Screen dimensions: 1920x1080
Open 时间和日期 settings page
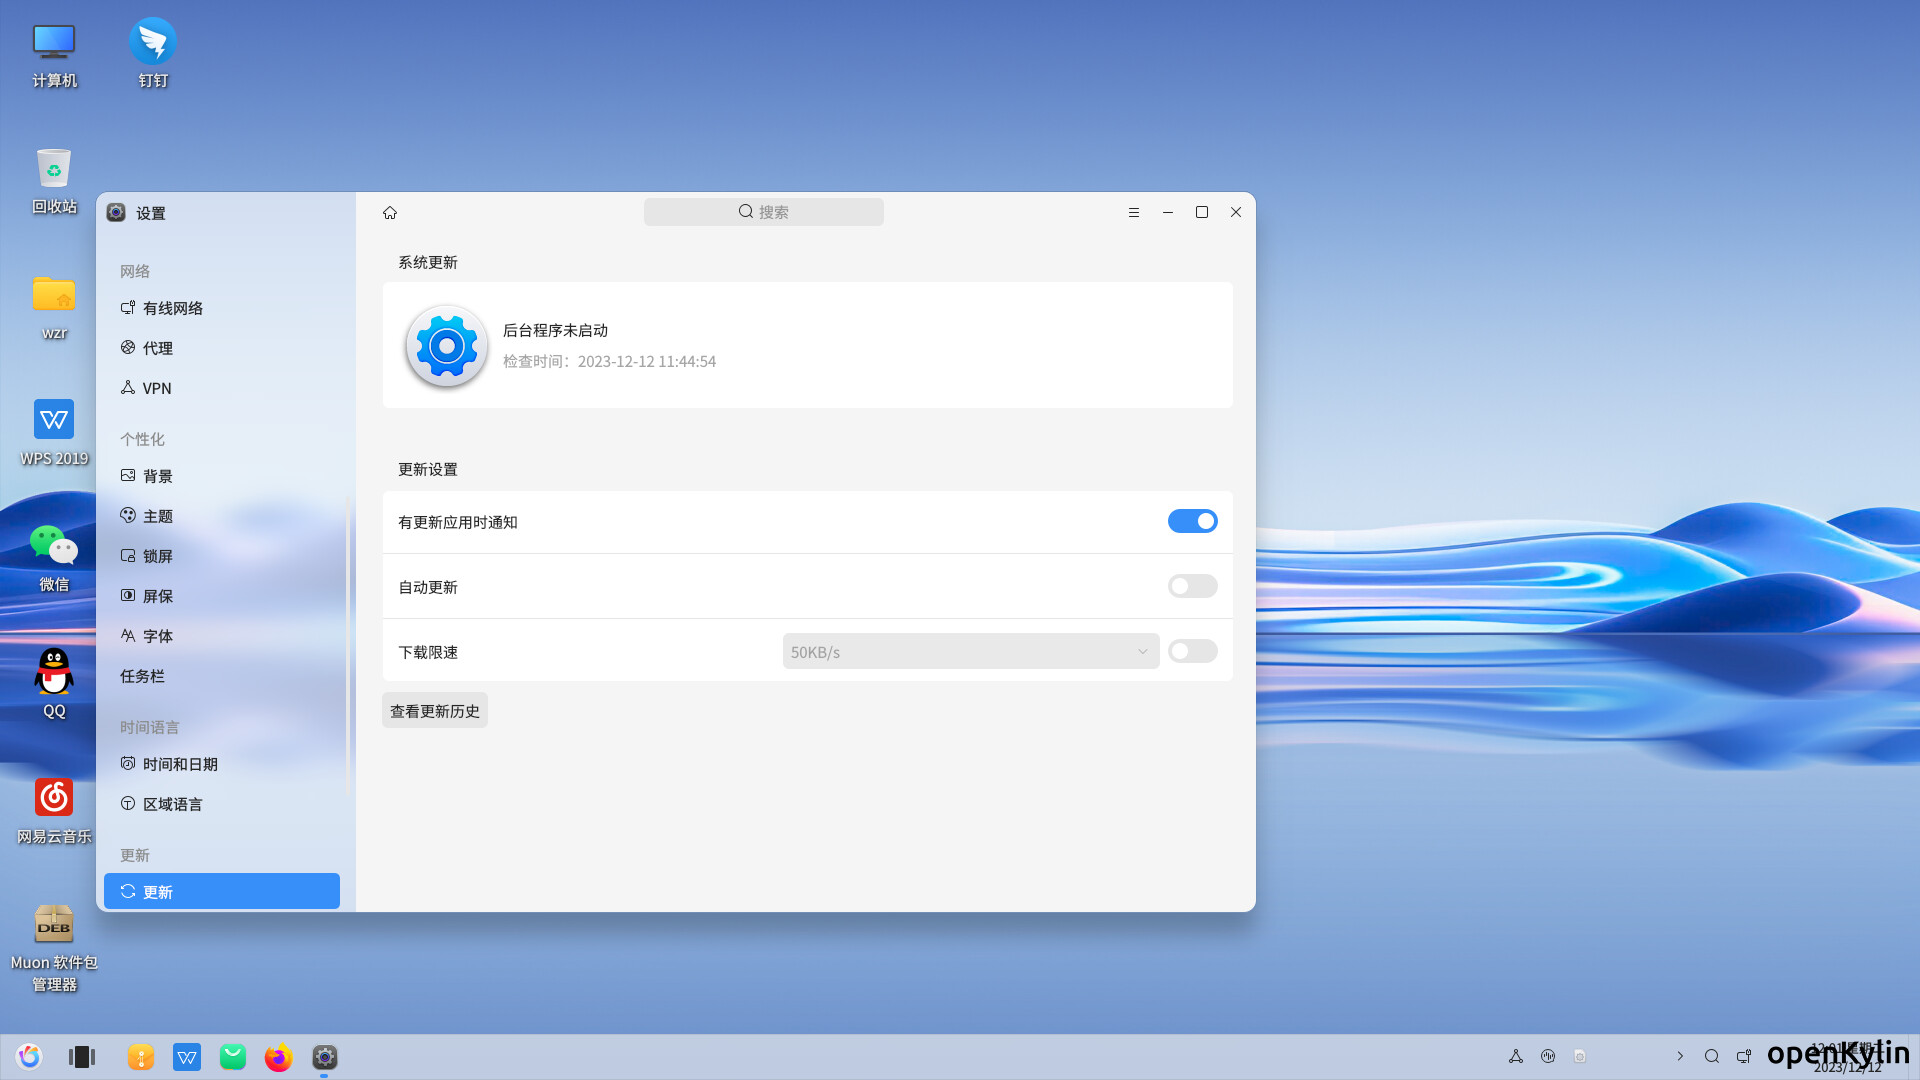pyautogui.click(x=180, y=764)
